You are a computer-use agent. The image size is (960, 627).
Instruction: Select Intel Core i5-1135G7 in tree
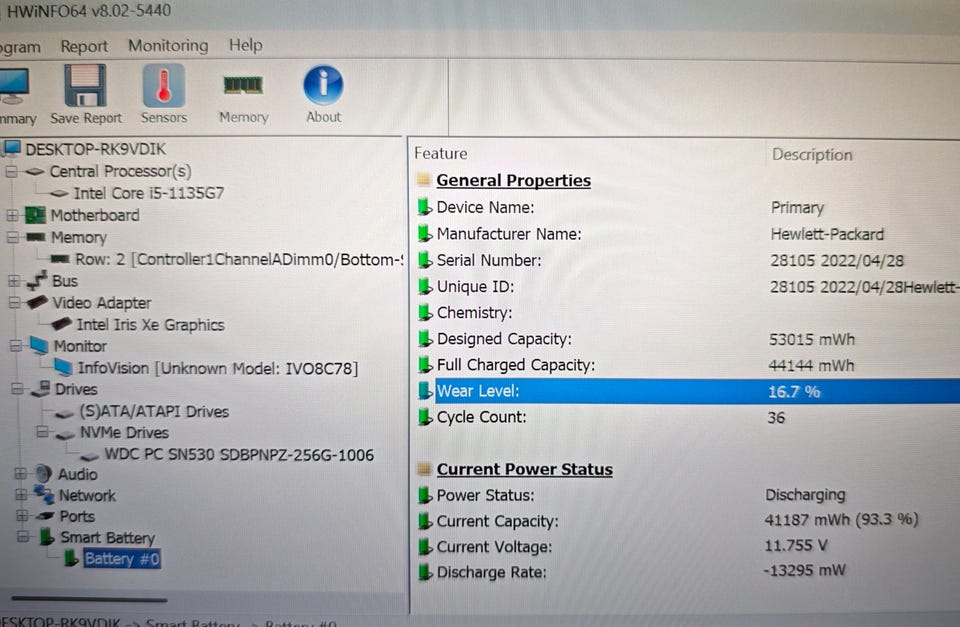[149, 193]
